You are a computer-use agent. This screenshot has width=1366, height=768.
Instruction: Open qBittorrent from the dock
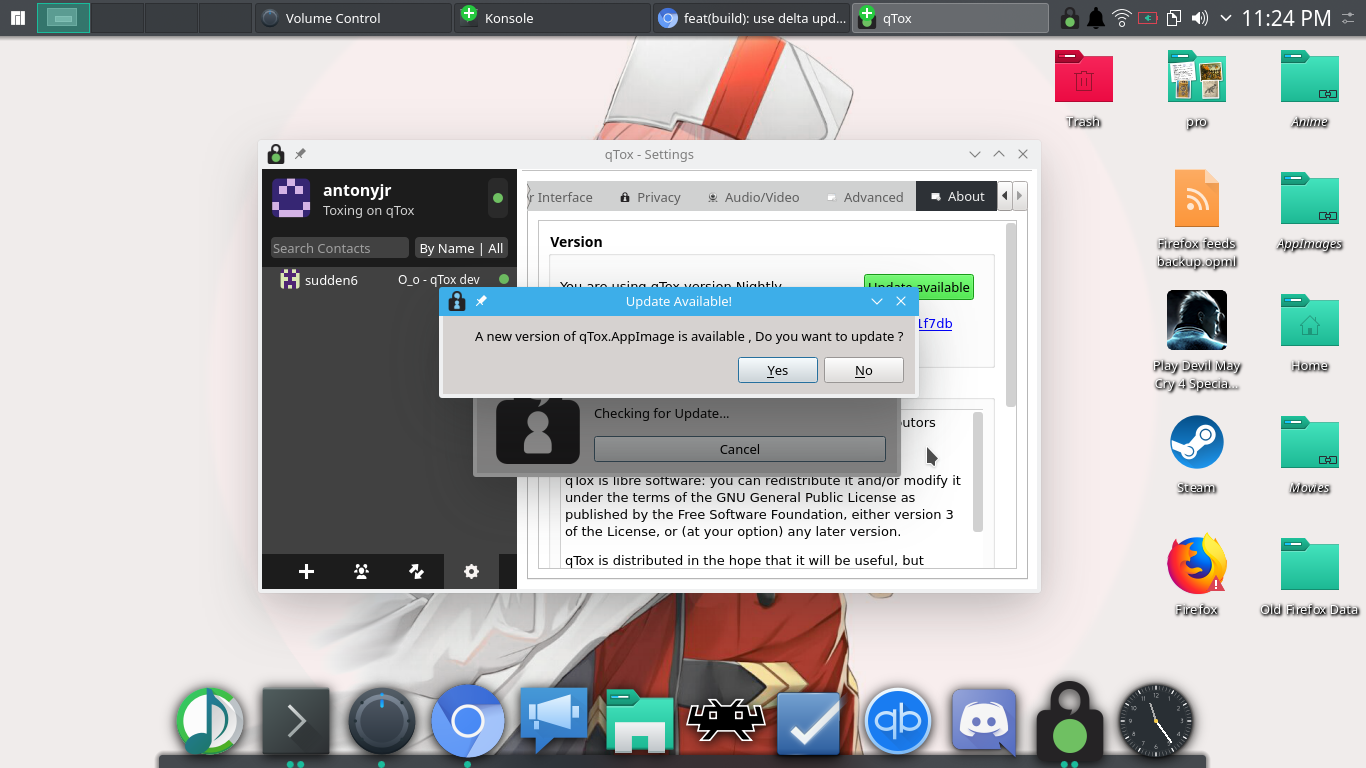click(x=898, y=721)
